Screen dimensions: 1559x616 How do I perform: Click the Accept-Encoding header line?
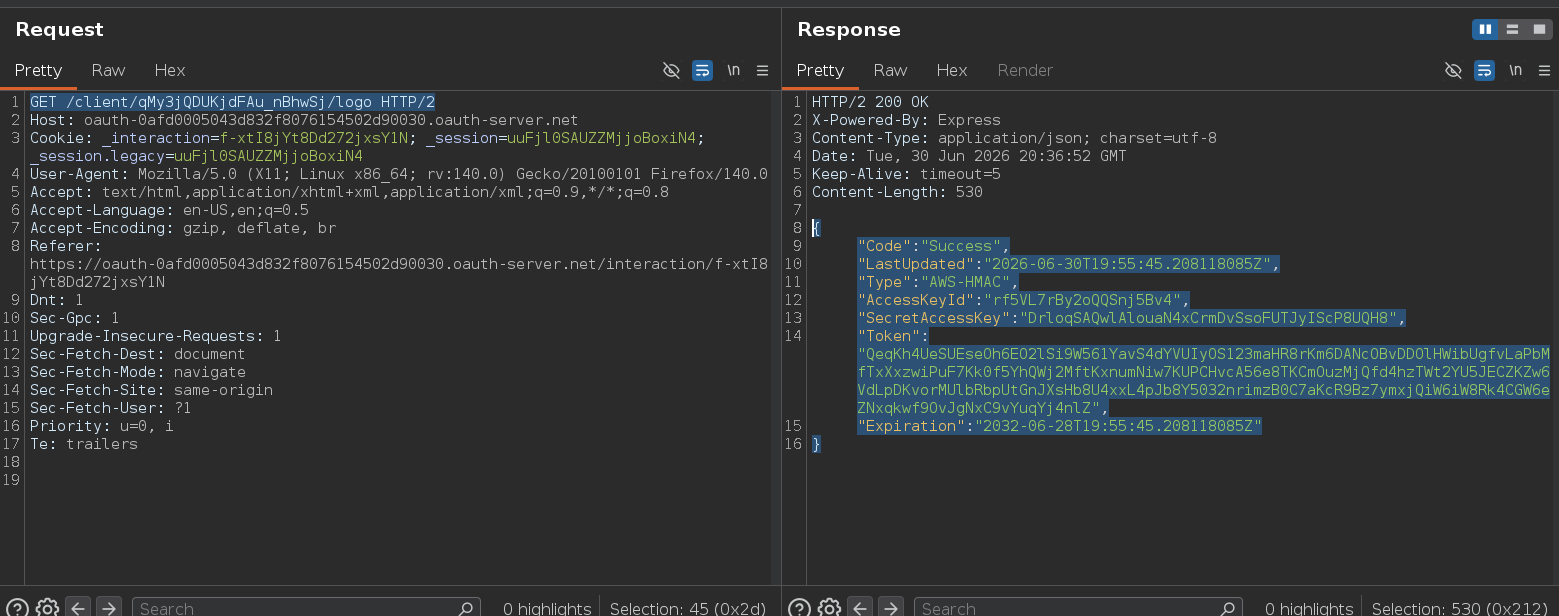click(183, 228)
